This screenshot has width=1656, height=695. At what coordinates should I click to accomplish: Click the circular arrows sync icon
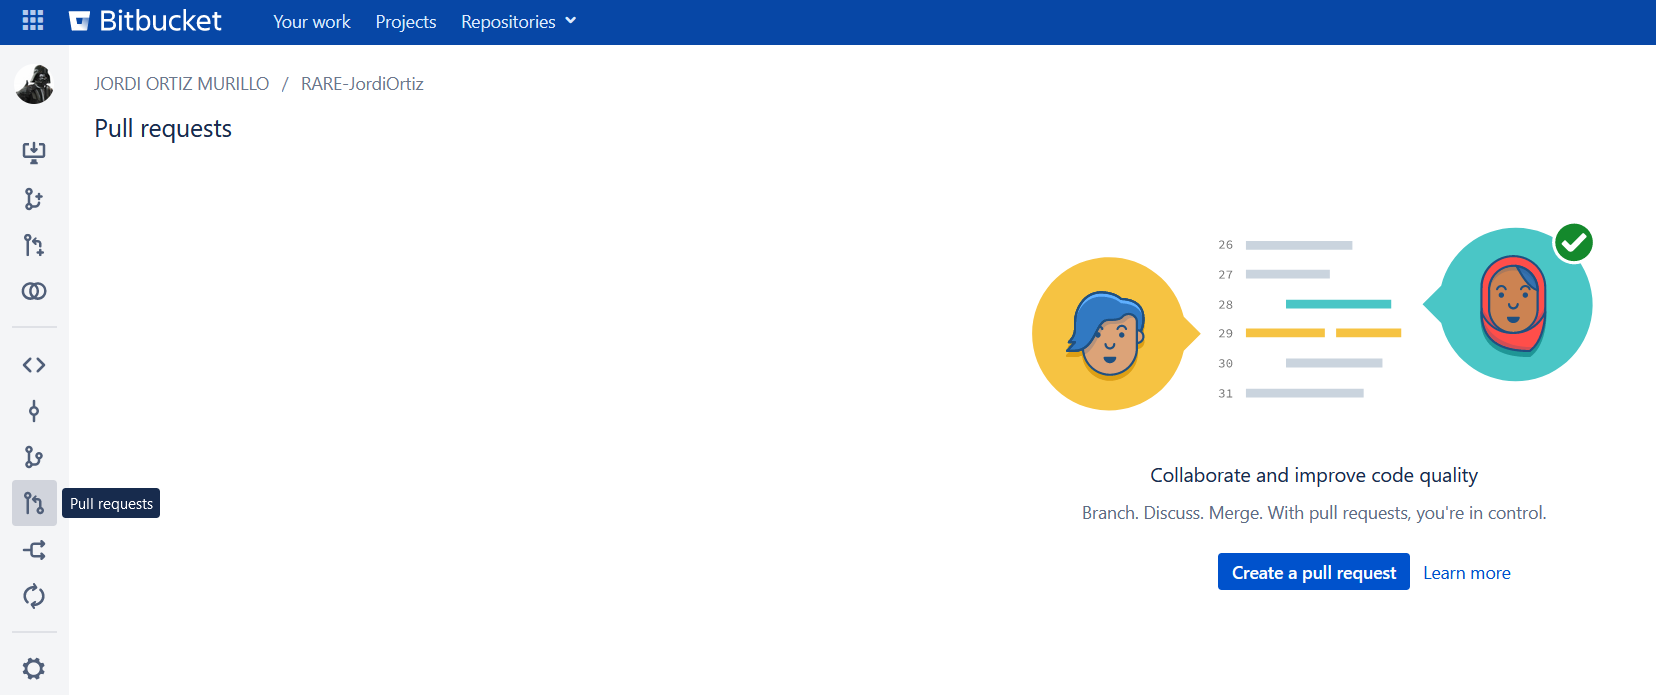pyautogui.click(x=34, y=596)
